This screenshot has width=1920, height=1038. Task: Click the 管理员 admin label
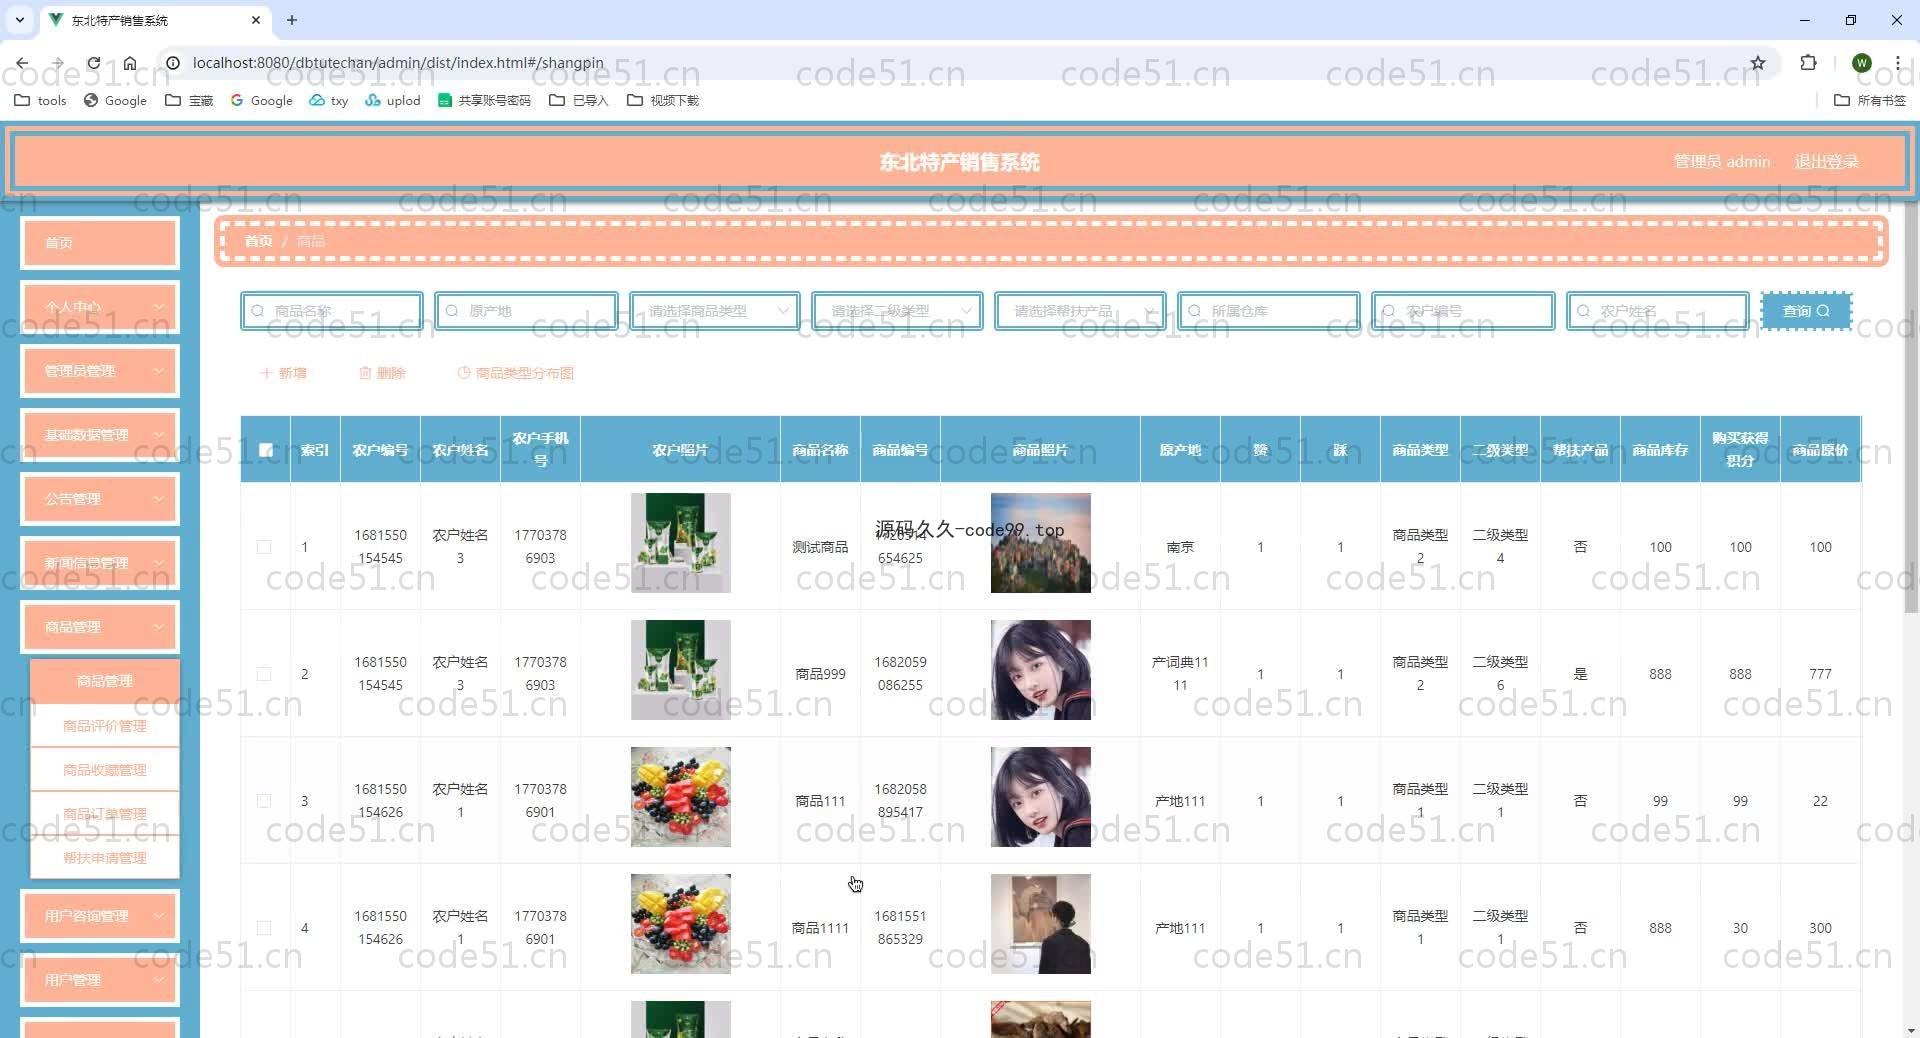pos(1722,162)
